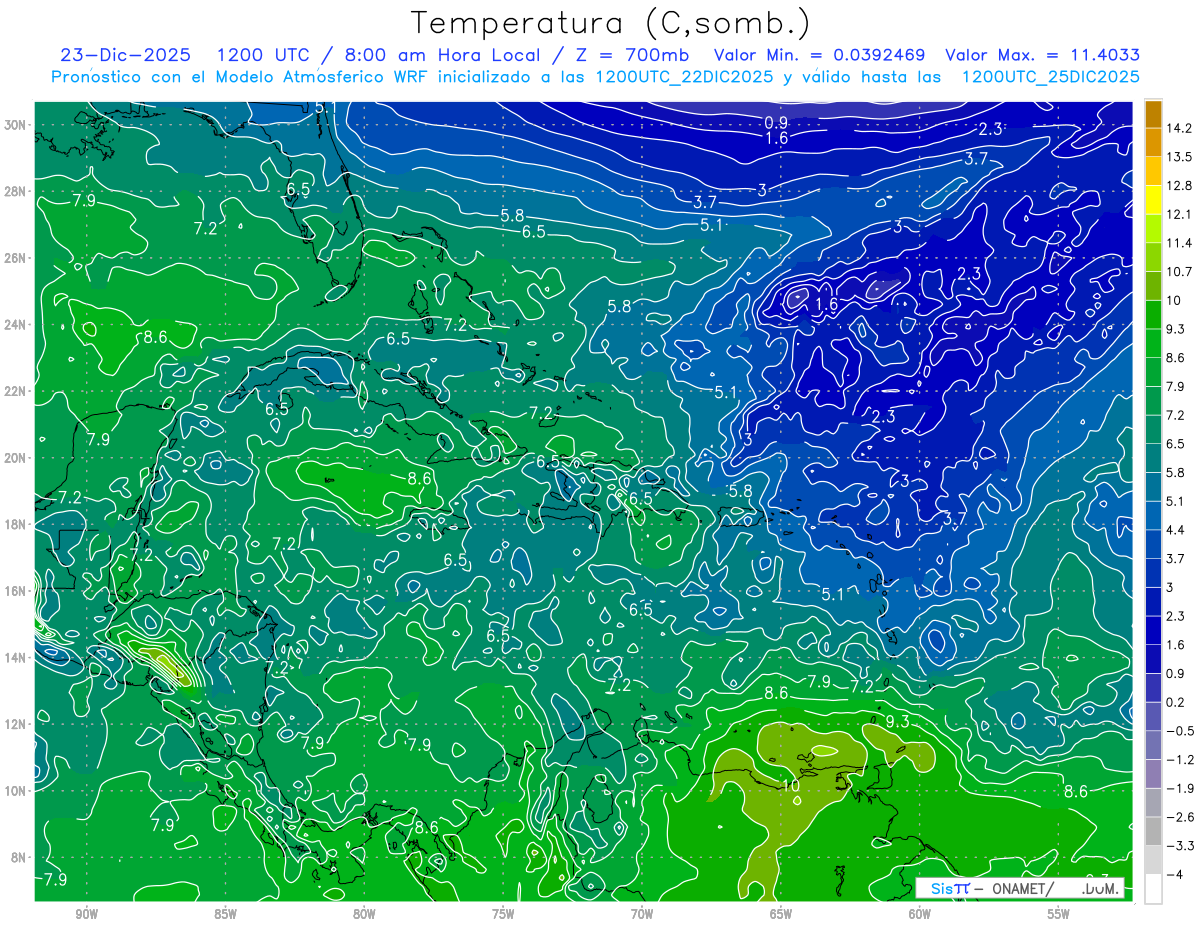Click the 75W longitude axis label
This screenshot has width=1200, height=927.
[x=503, y=915]
